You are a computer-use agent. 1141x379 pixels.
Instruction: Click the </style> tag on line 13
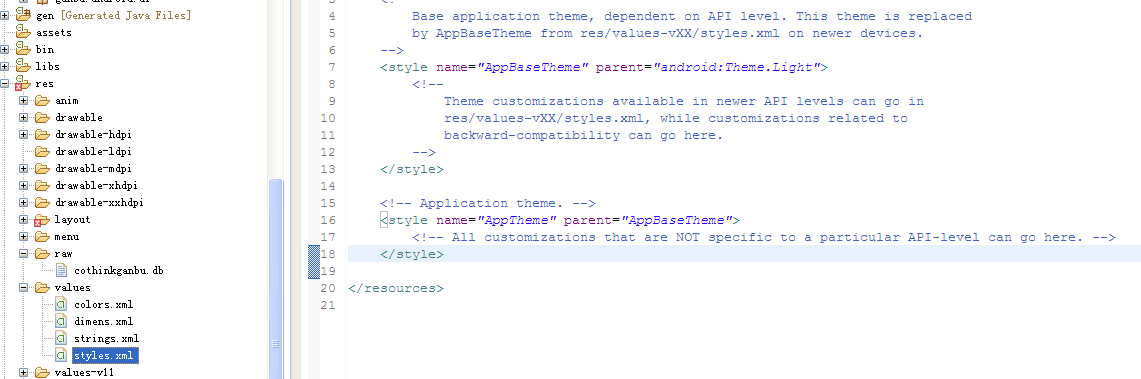(x=412, y=169)
